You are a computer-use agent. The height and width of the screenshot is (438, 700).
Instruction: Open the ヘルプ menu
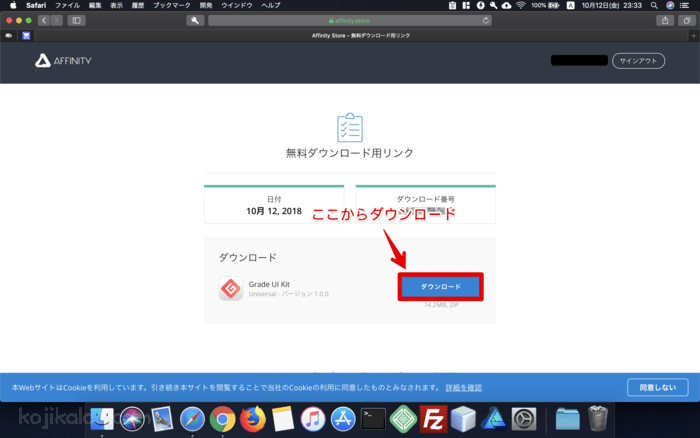(271, 5)
